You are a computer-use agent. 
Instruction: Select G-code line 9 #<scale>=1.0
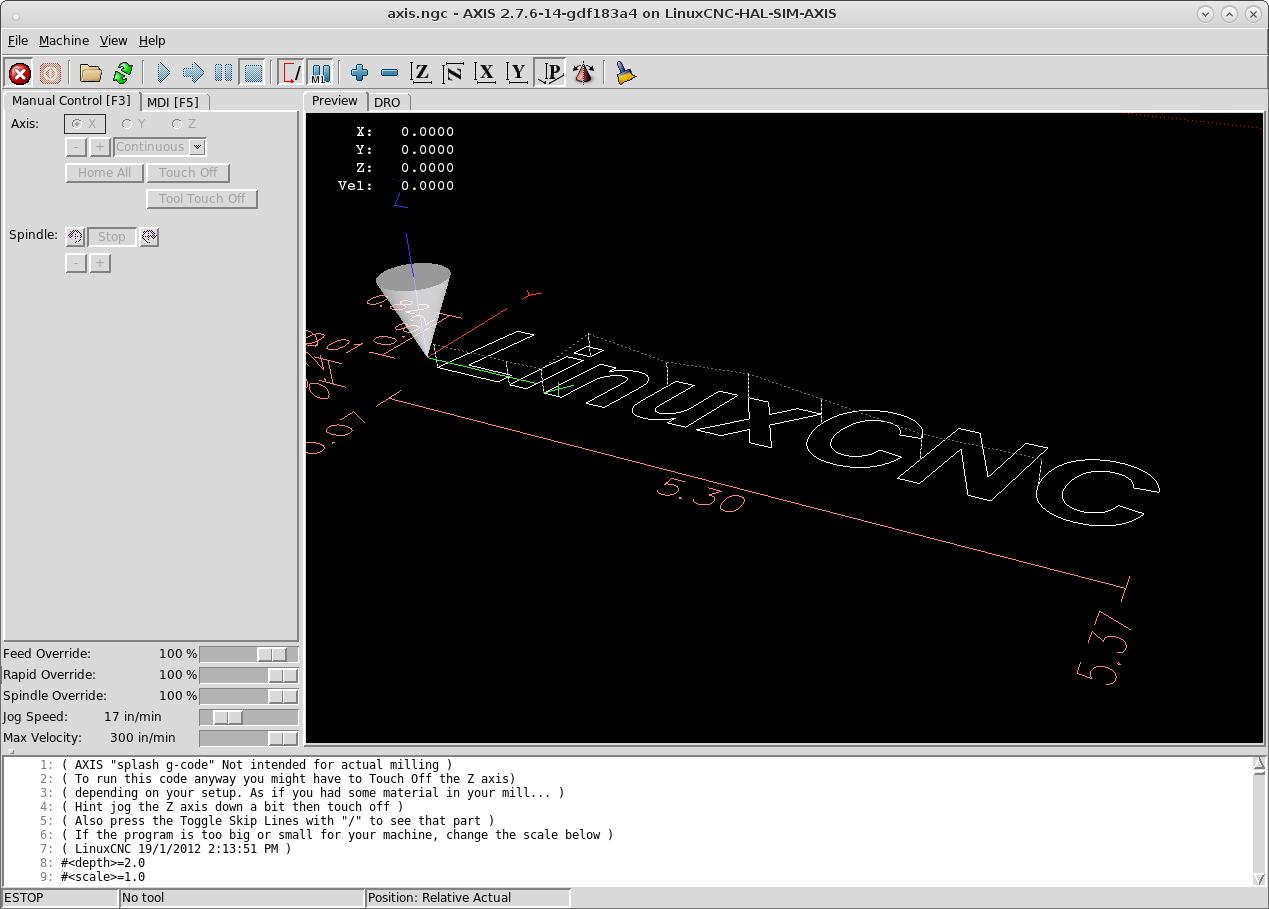[102, 877]
